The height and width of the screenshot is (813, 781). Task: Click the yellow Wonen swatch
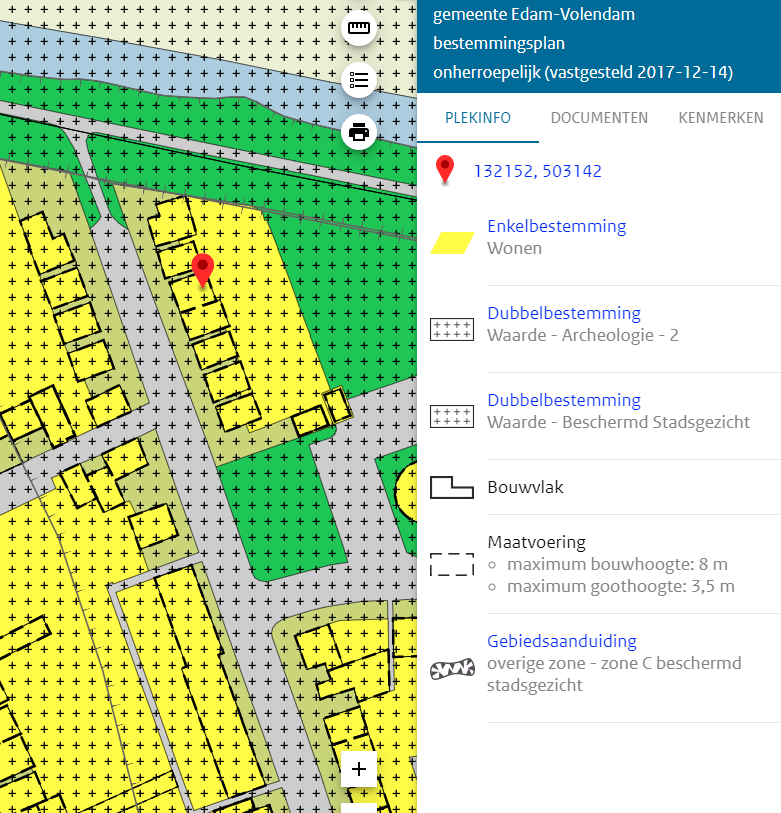pos(452,243)
